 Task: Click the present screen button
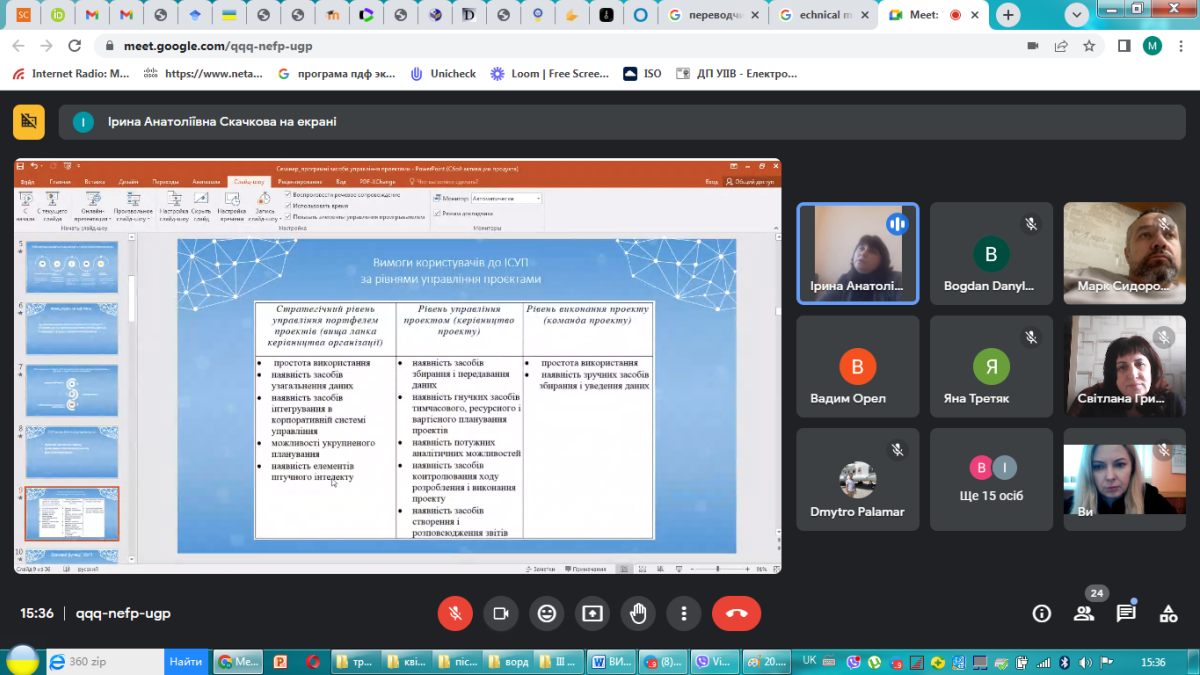593,613
